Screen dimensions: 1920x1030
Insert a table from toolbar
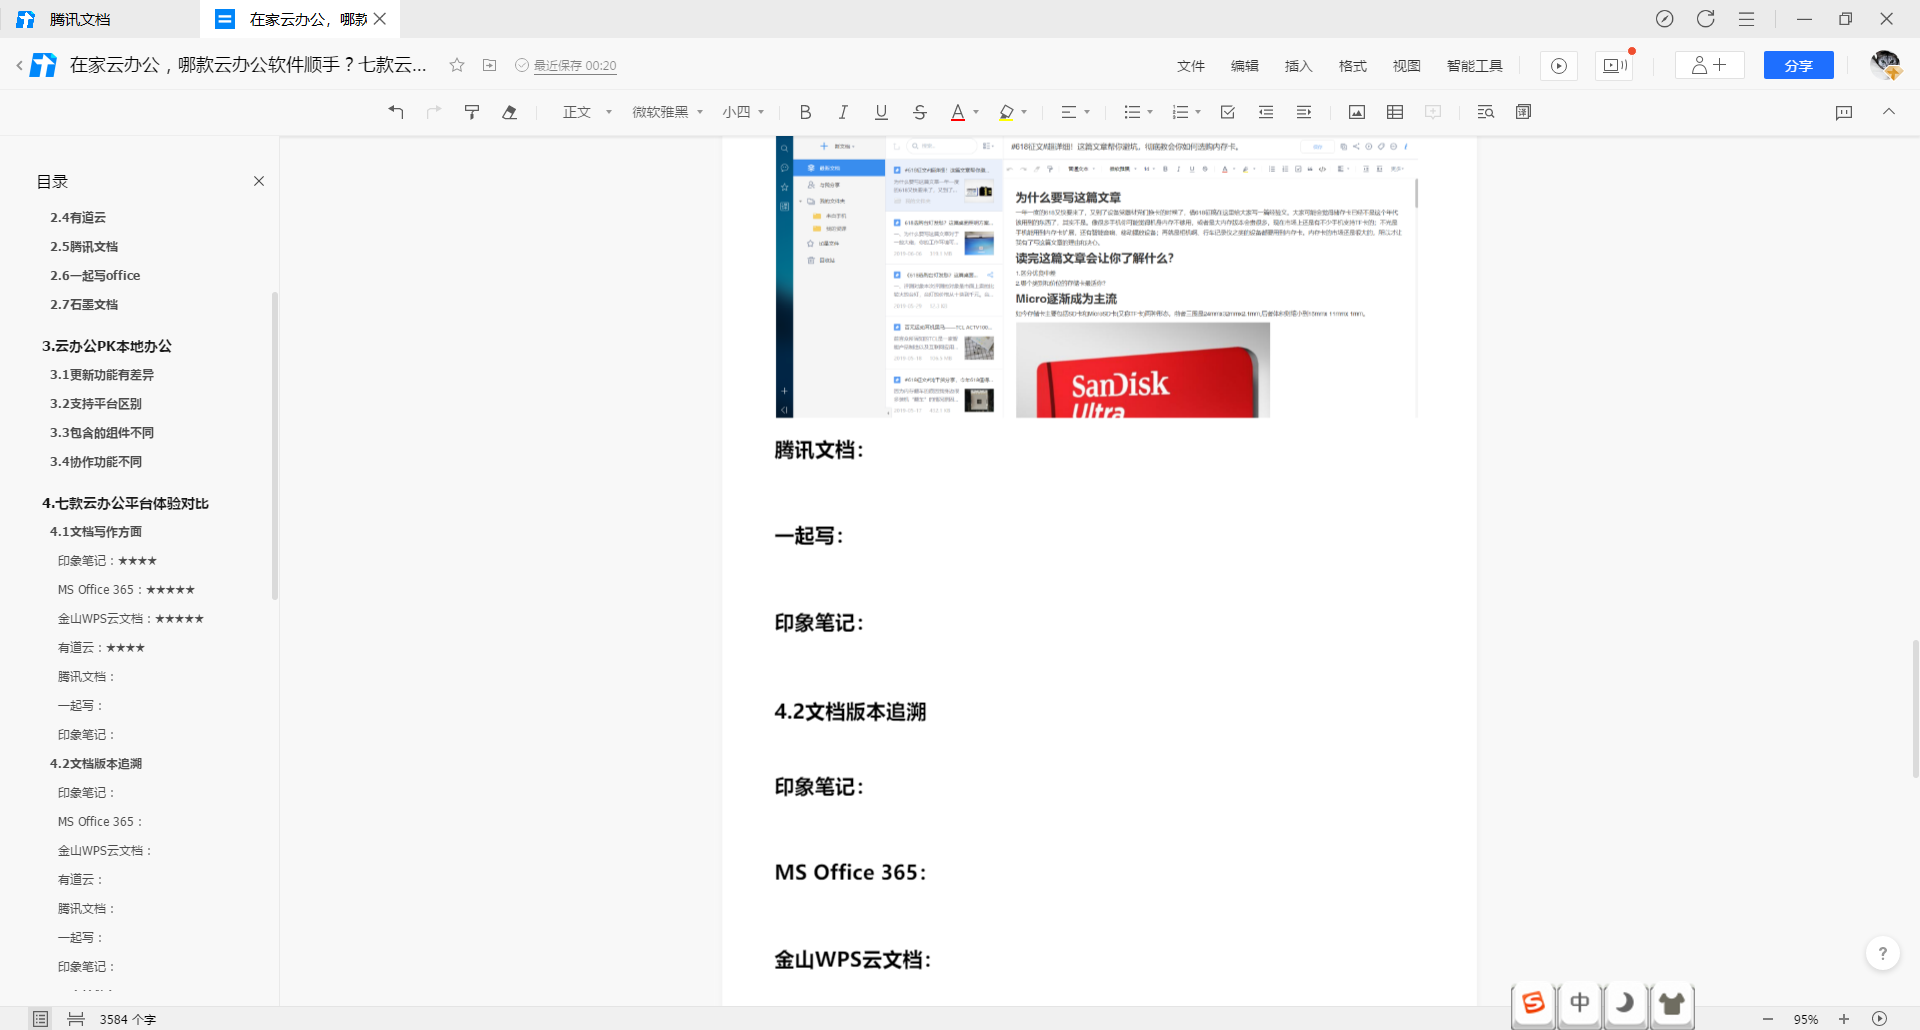coord(1395,112)
